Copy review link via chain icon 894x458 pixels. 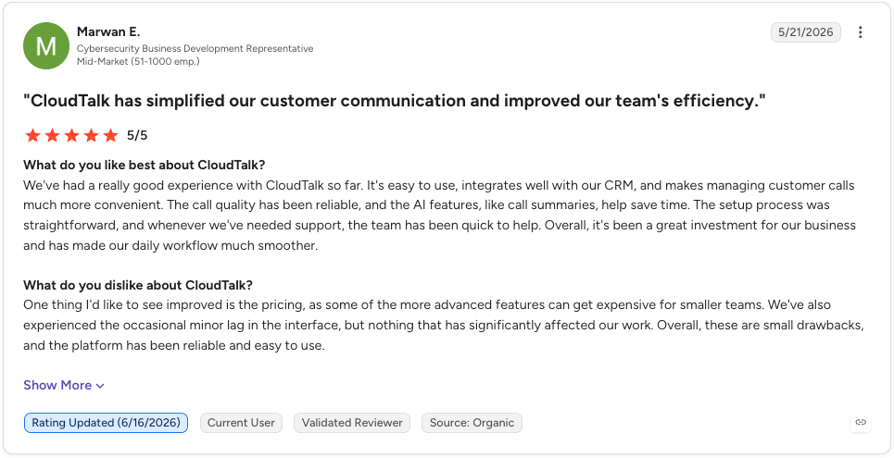[x=861, y=423]
